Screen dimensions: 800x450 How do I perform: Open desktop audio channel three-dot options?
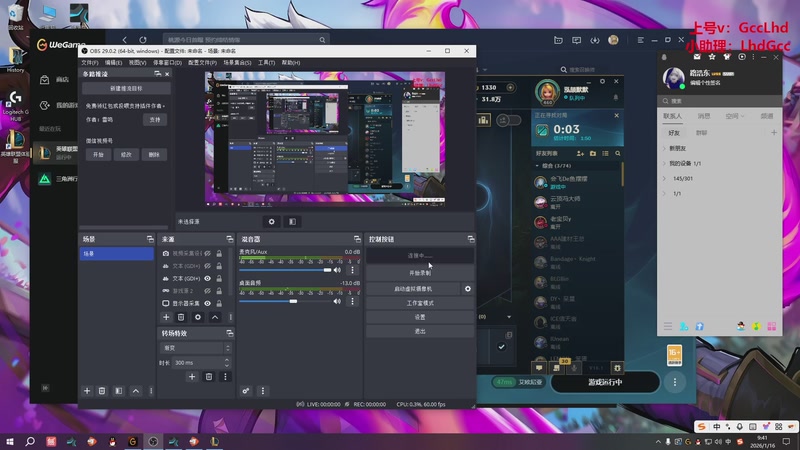click(352, 301)
